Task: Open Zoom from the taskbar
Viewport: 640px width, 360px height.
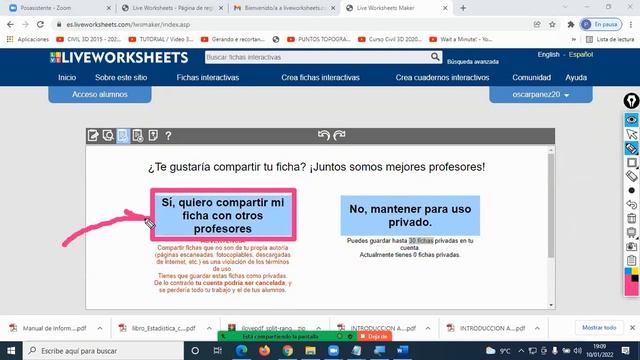Action: 333,351
